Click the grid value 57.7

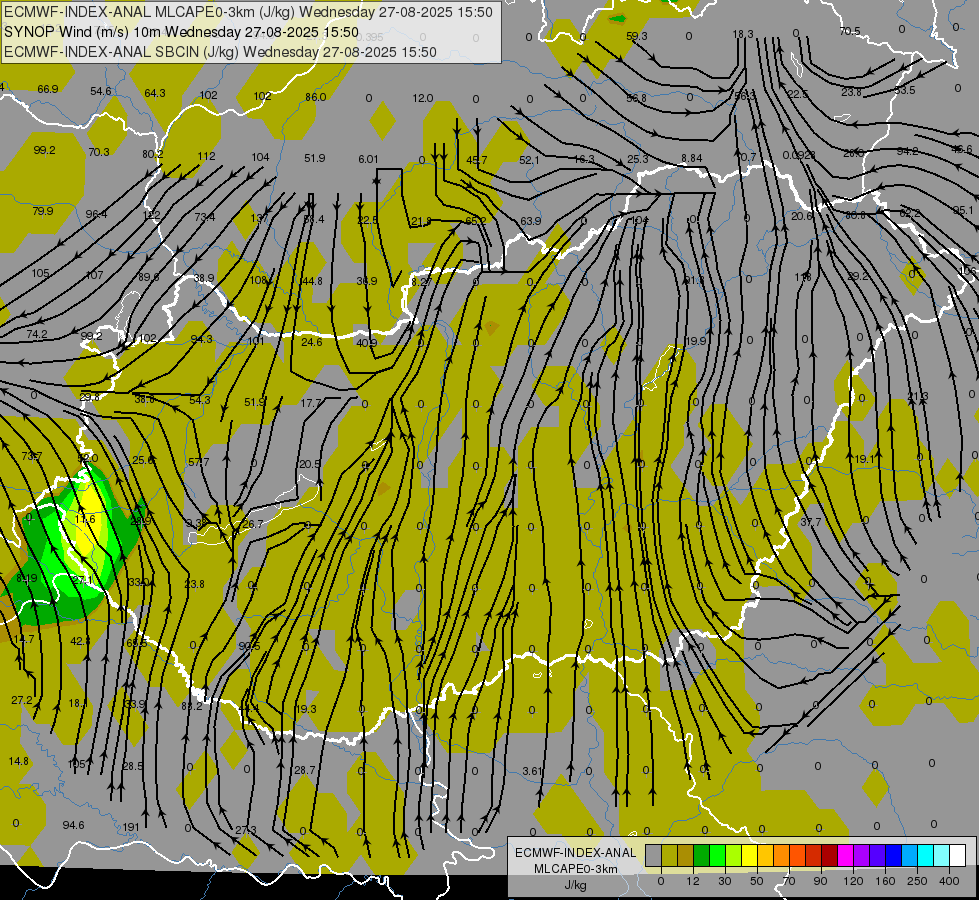(199, 462)
